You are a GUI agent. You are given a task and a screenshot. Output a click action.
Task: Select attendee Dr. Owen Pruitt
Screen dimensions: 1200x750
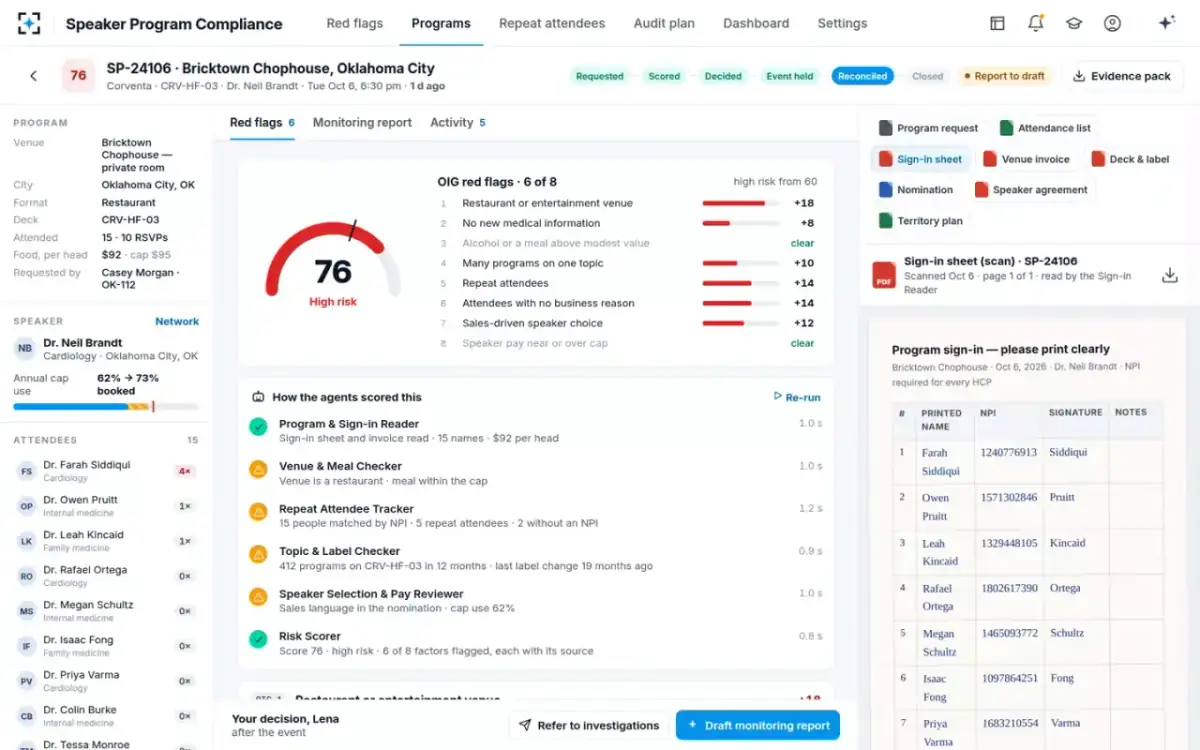pos(106,505)
